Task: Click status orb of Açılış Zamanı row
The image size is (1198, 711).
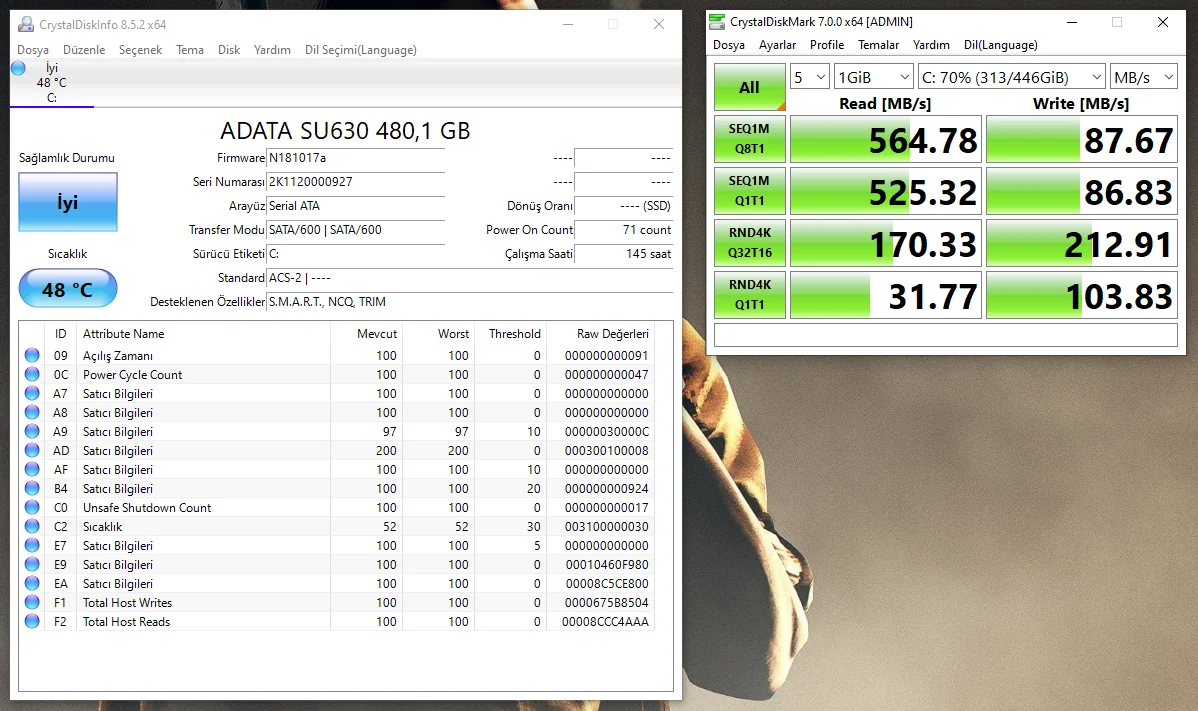Action: pos(32,355)
